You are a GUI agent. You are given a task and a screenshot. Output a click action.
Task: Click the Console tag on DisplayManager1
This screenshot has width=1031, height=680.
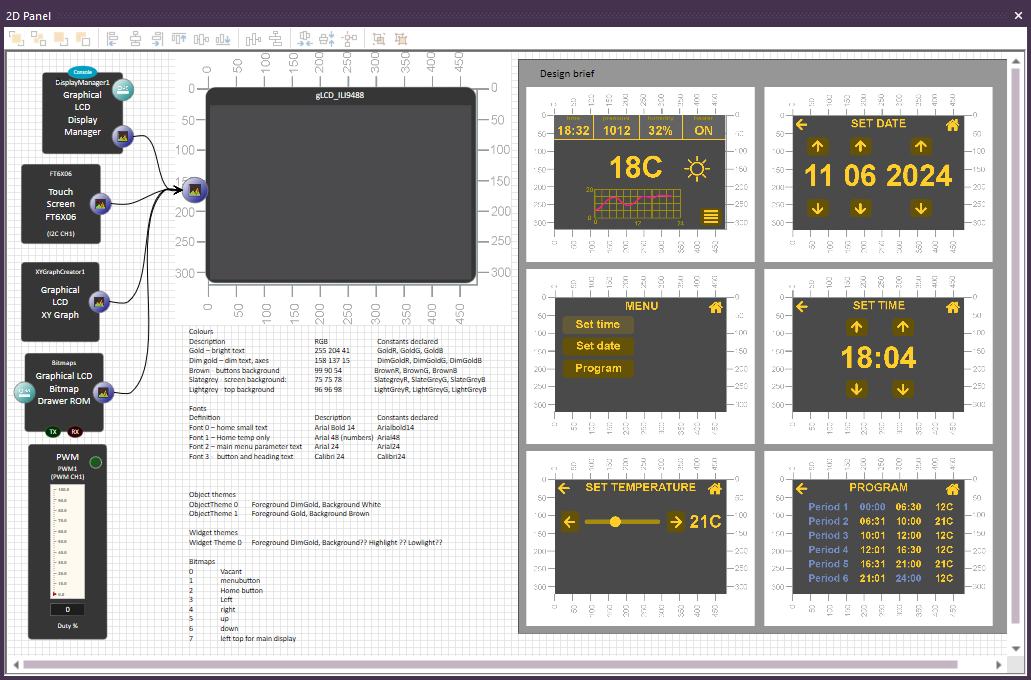(x=82, y=72)
